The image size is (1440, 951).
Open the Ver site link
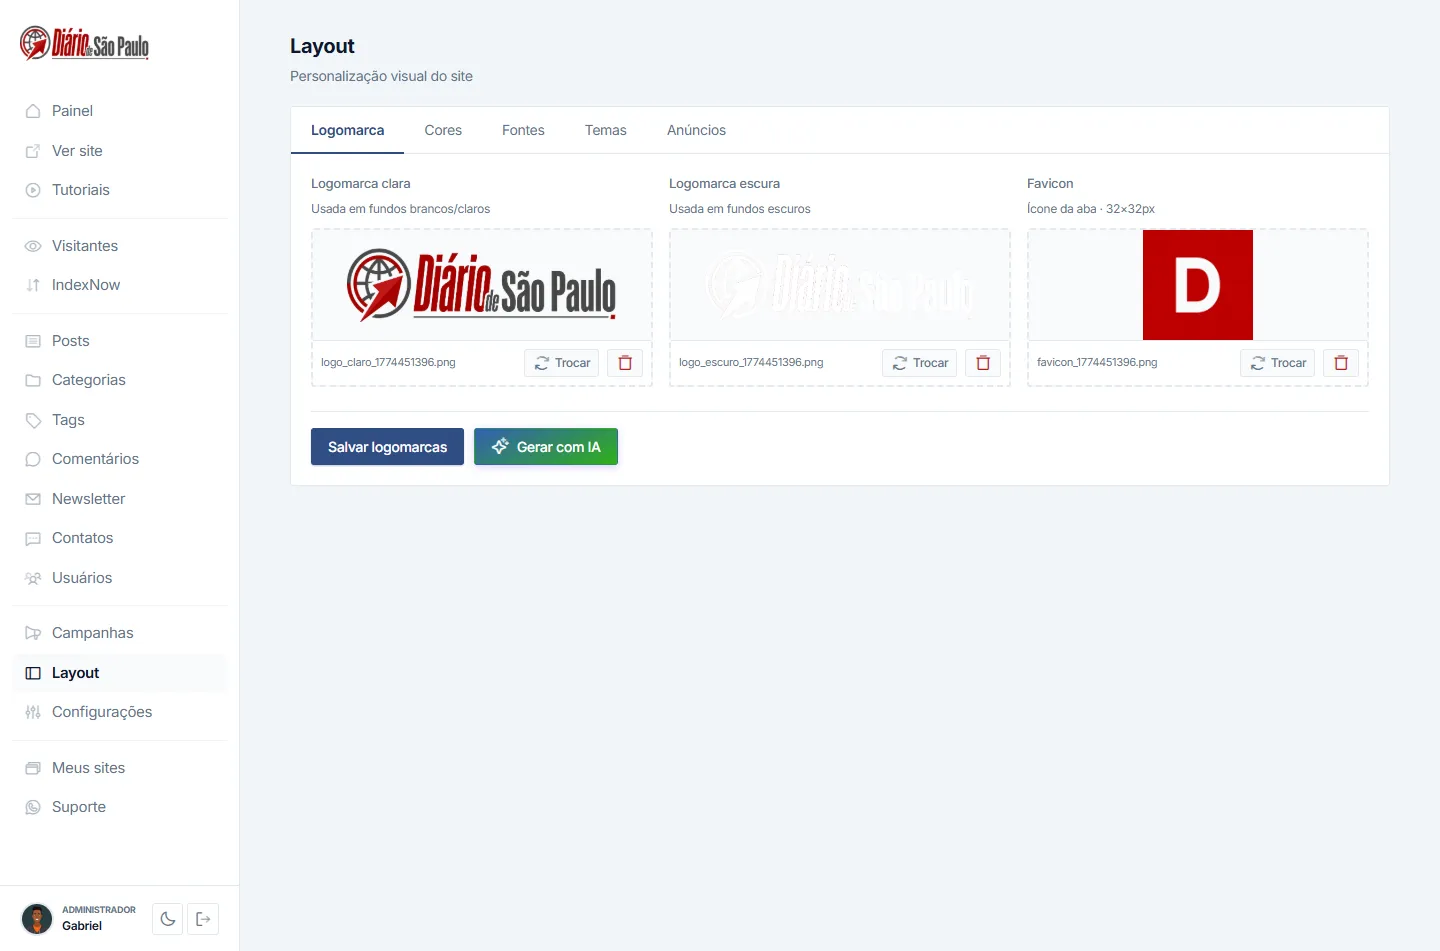[x=120, y=151]
